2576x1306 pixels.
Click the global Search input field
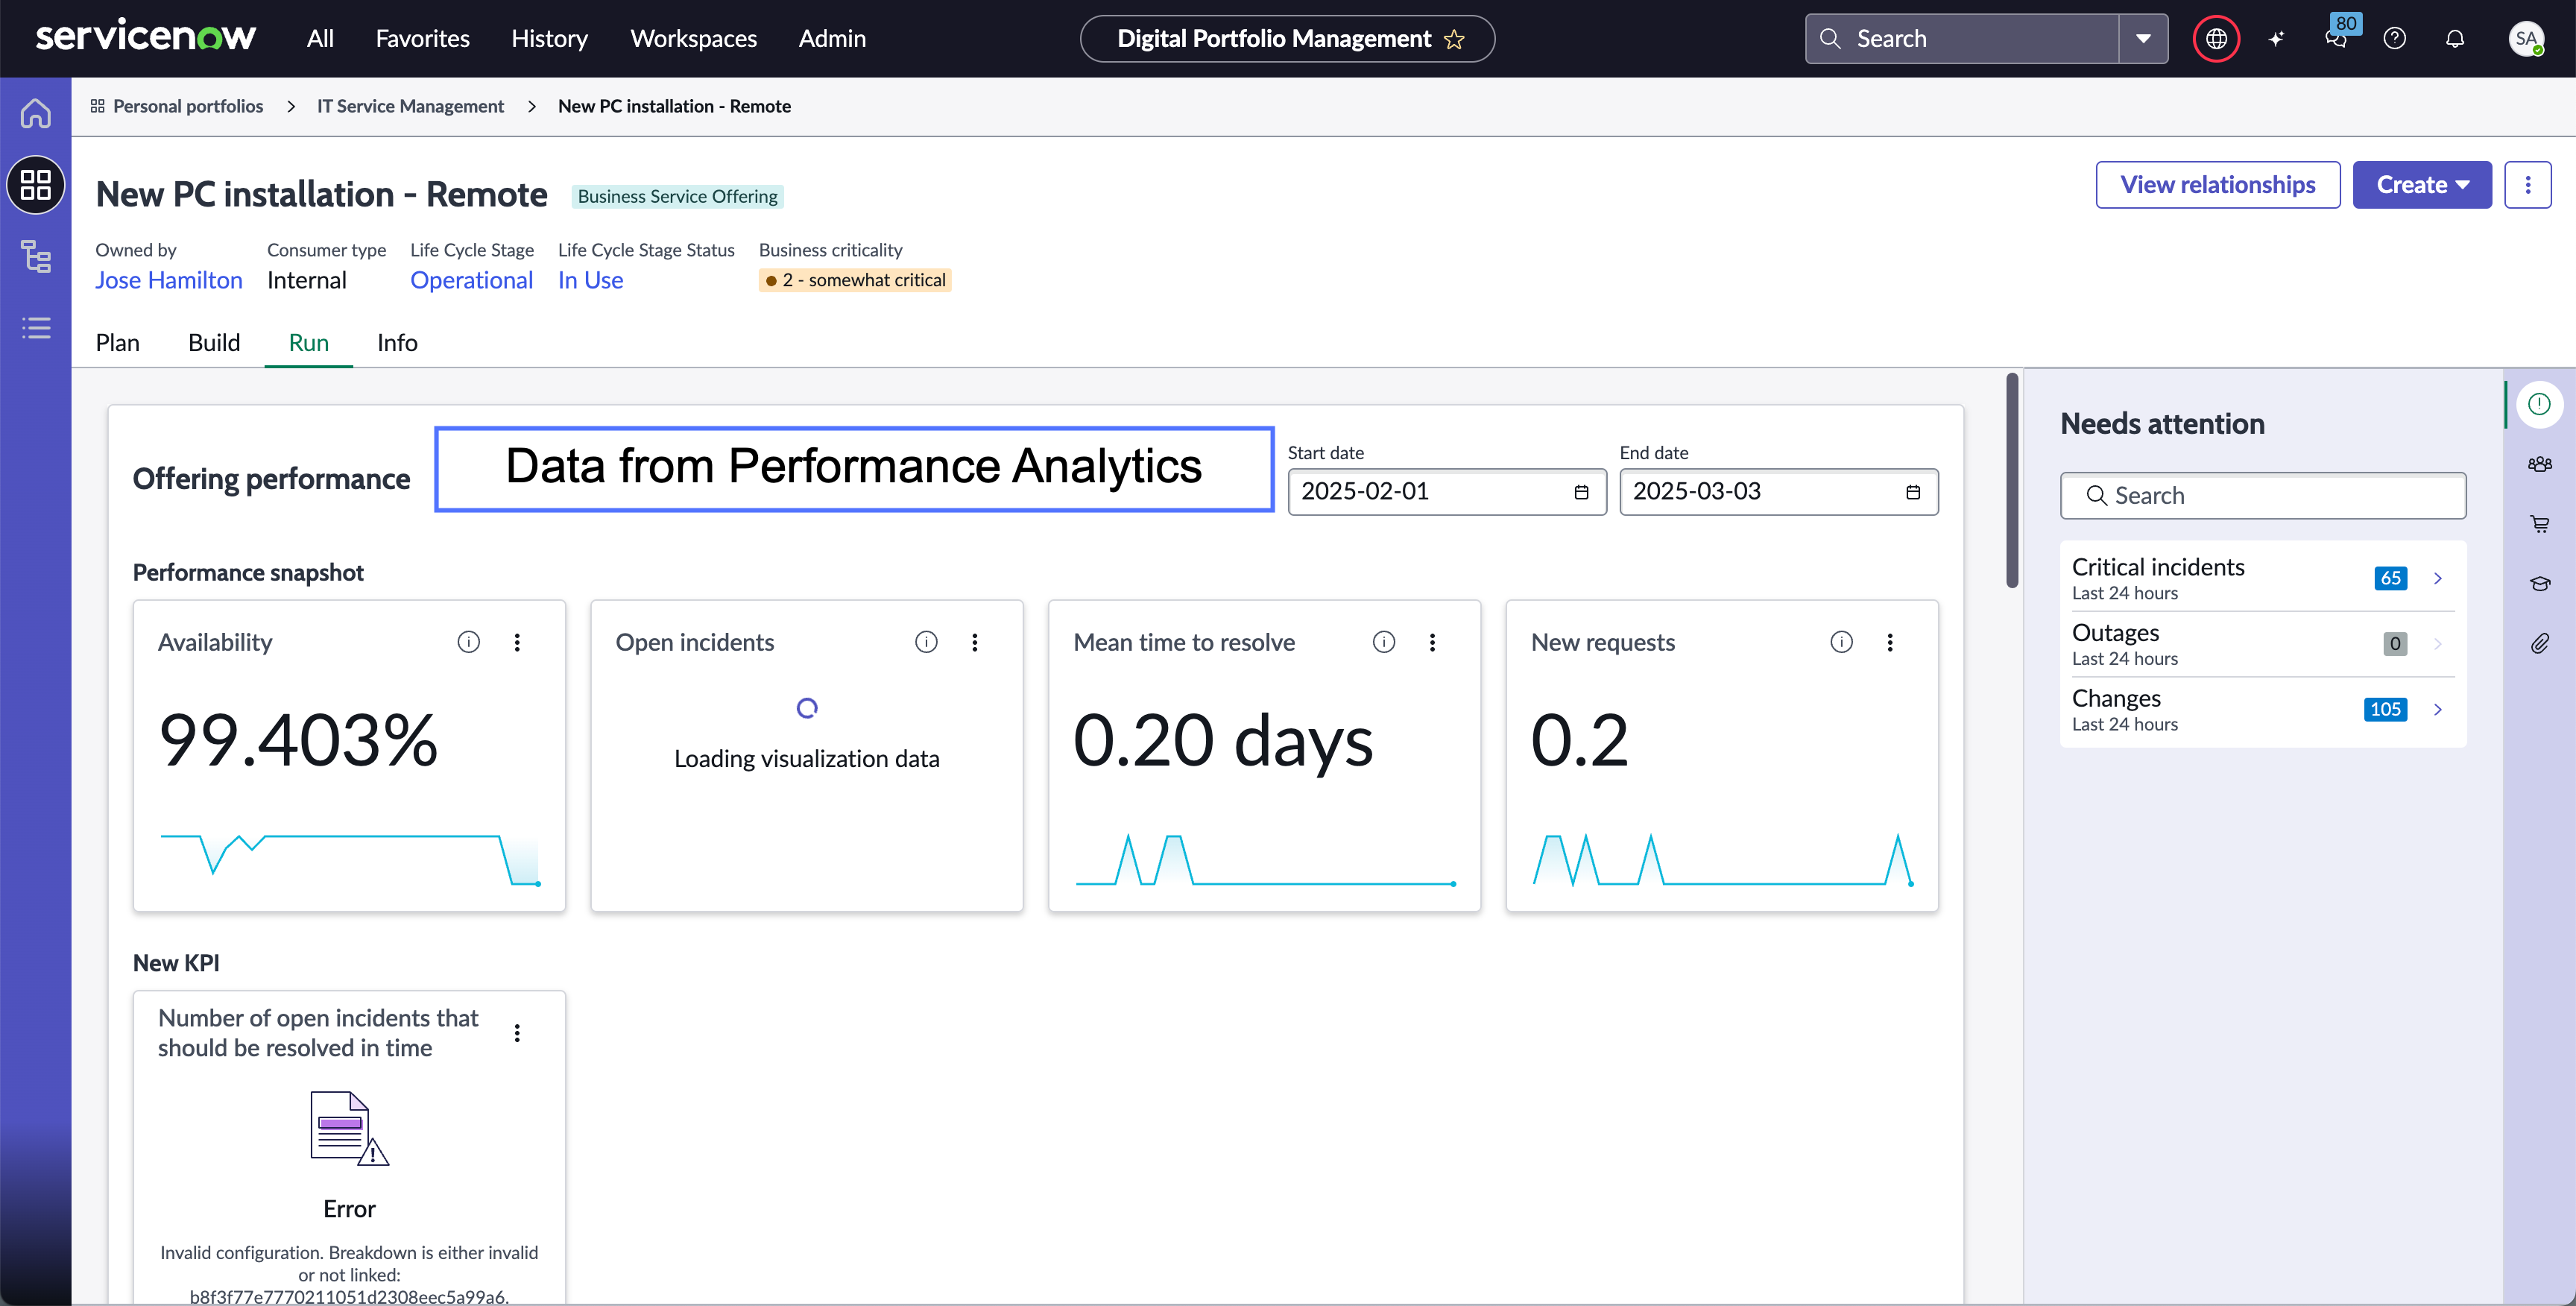click(1962, 39)
